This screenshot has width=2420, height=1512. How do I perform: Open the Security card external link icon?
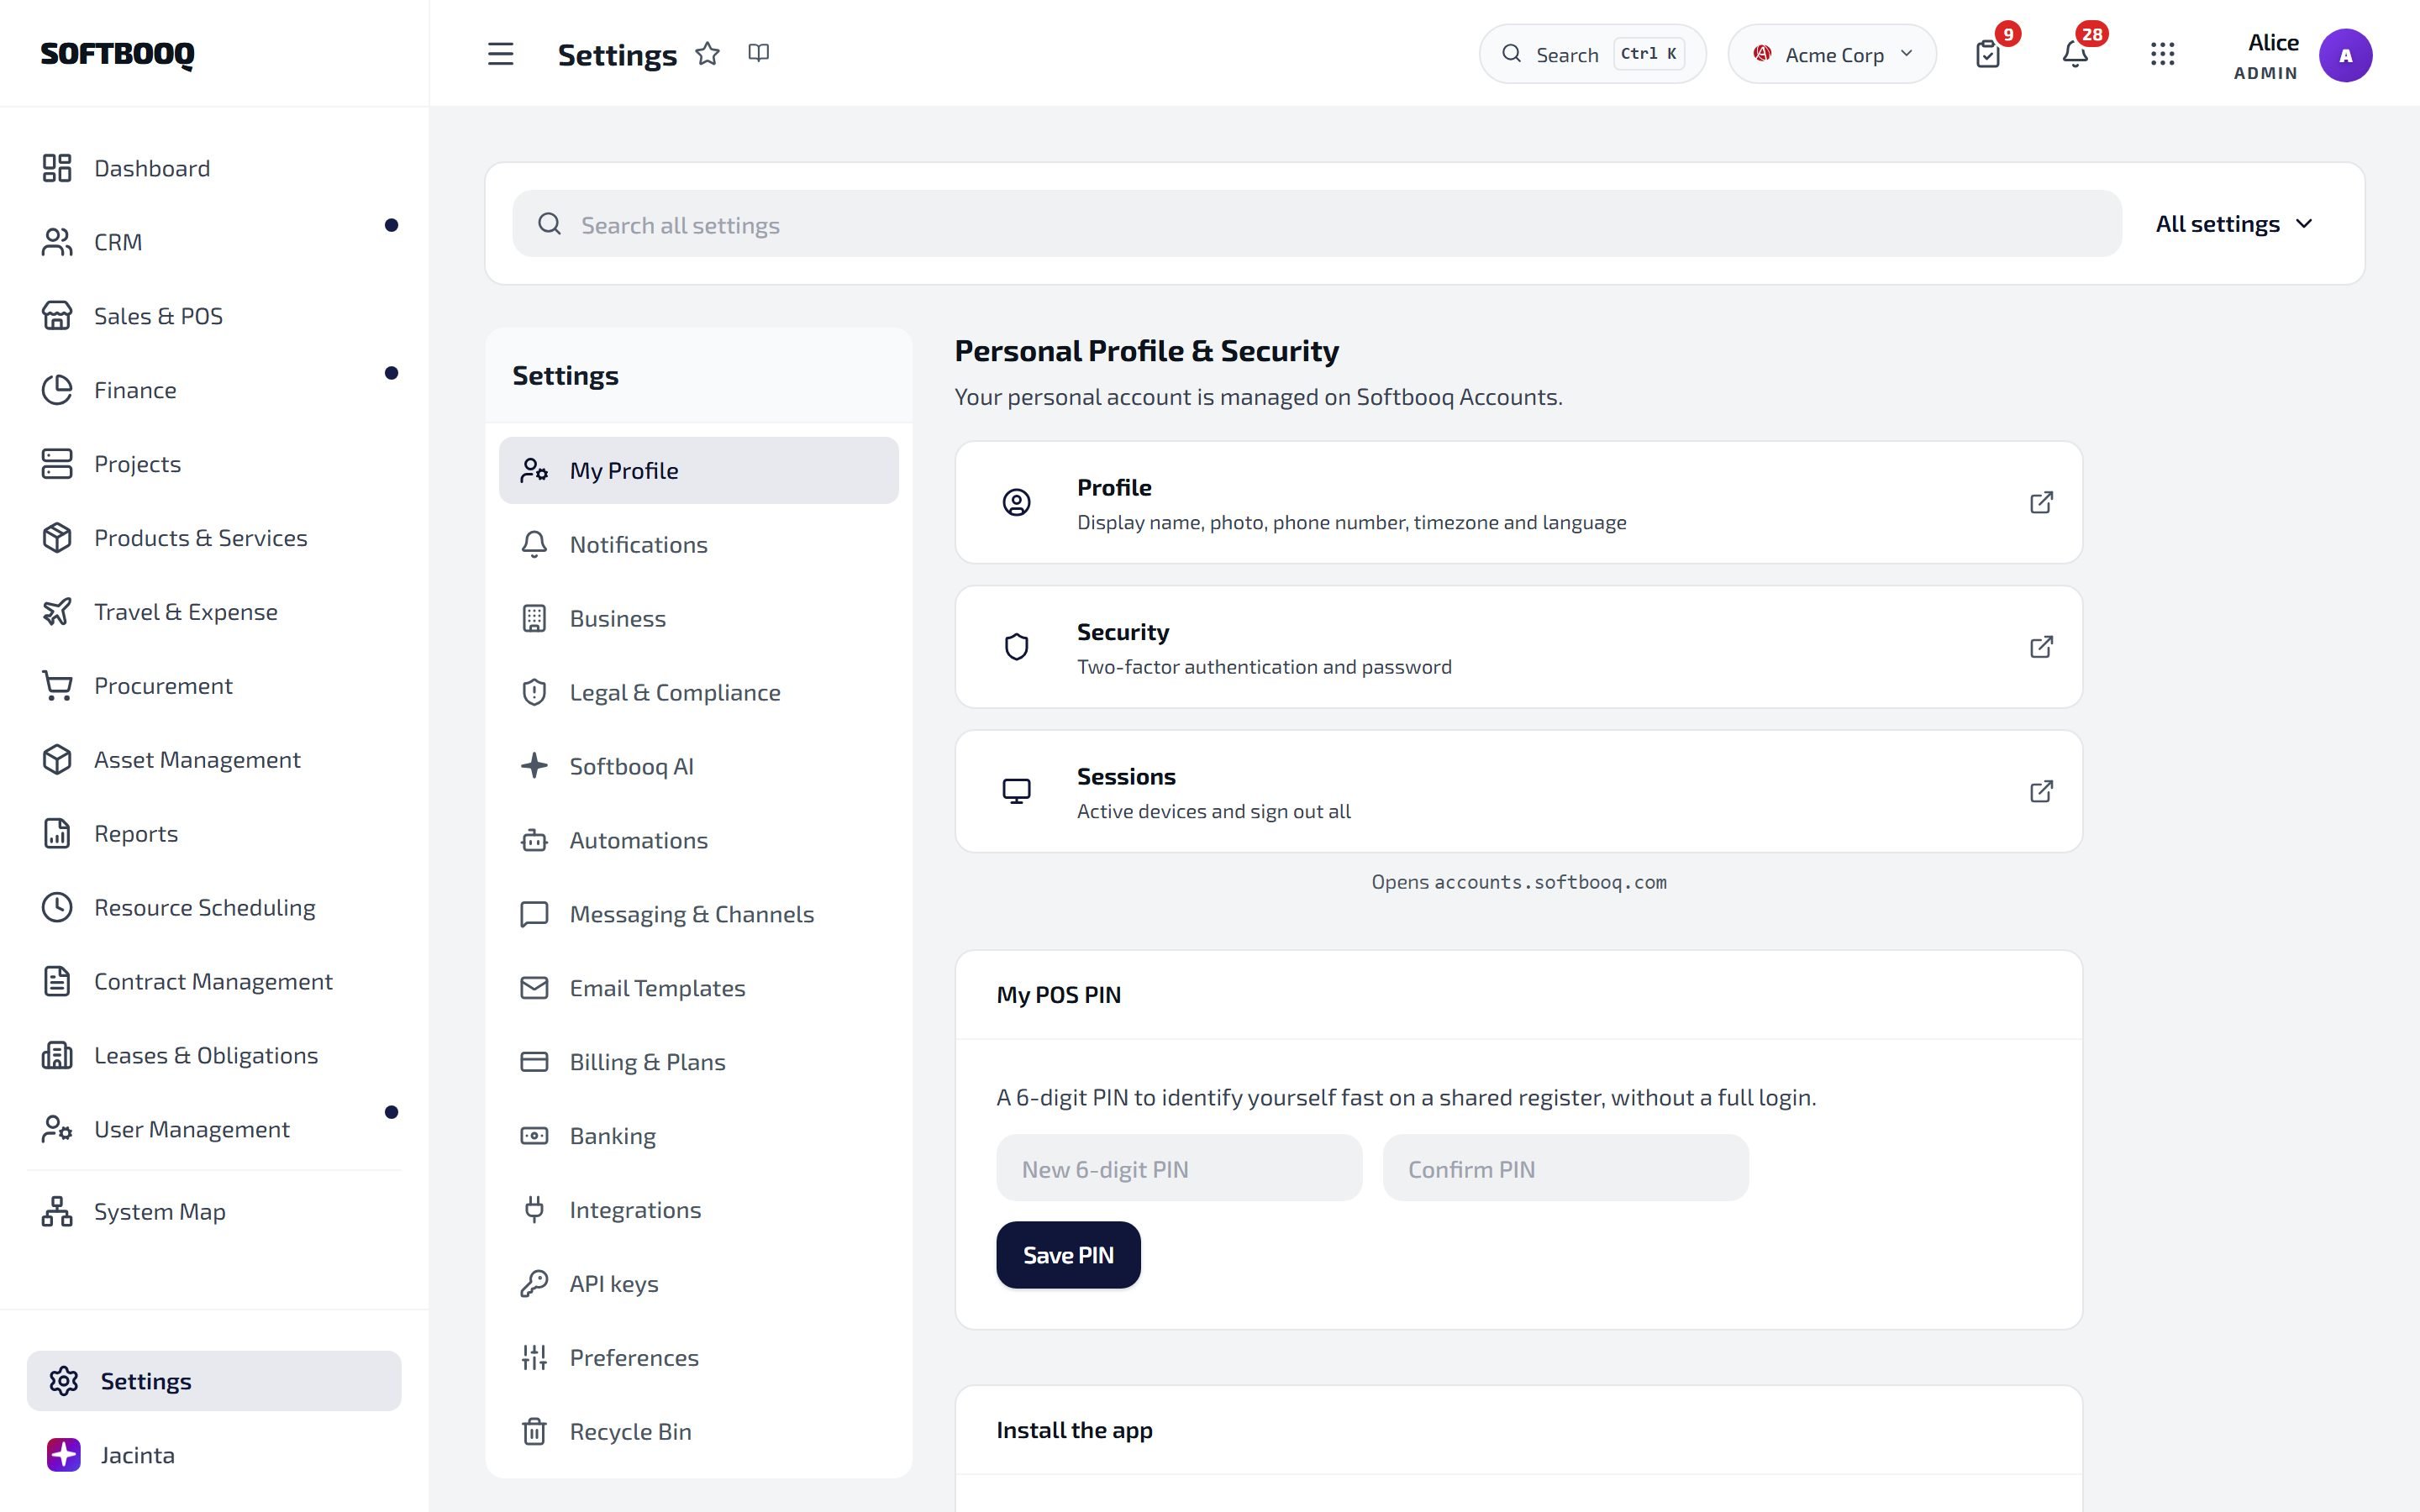tap(2041, 647)
